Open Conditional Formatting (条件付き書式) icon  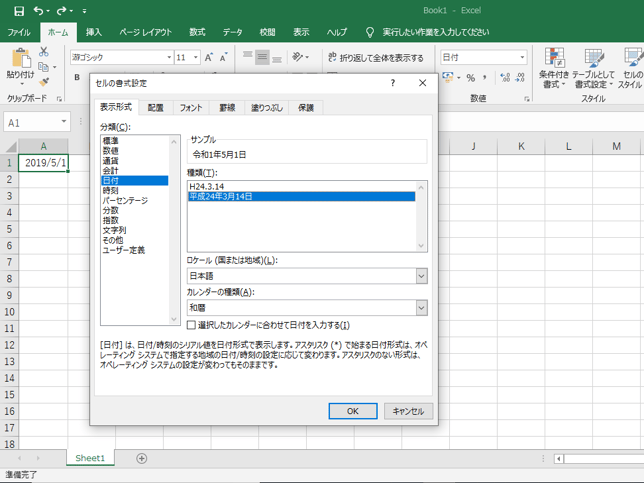click(554, 66)
